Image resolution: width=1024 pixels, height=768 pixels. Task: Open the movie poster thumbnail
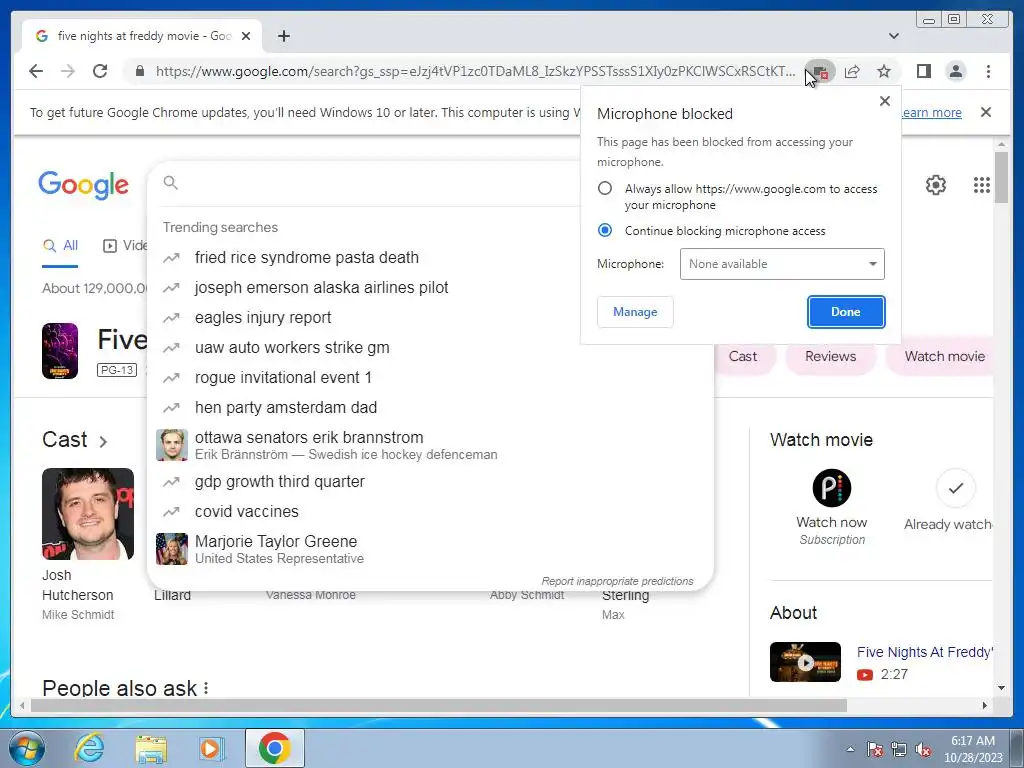60,351
